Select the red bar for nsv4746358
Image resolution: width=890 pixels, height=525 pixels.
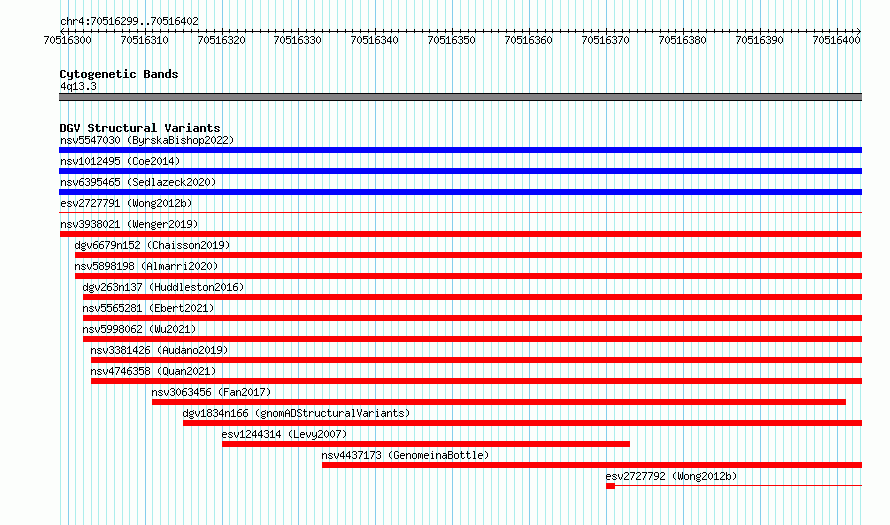point(476,381)
